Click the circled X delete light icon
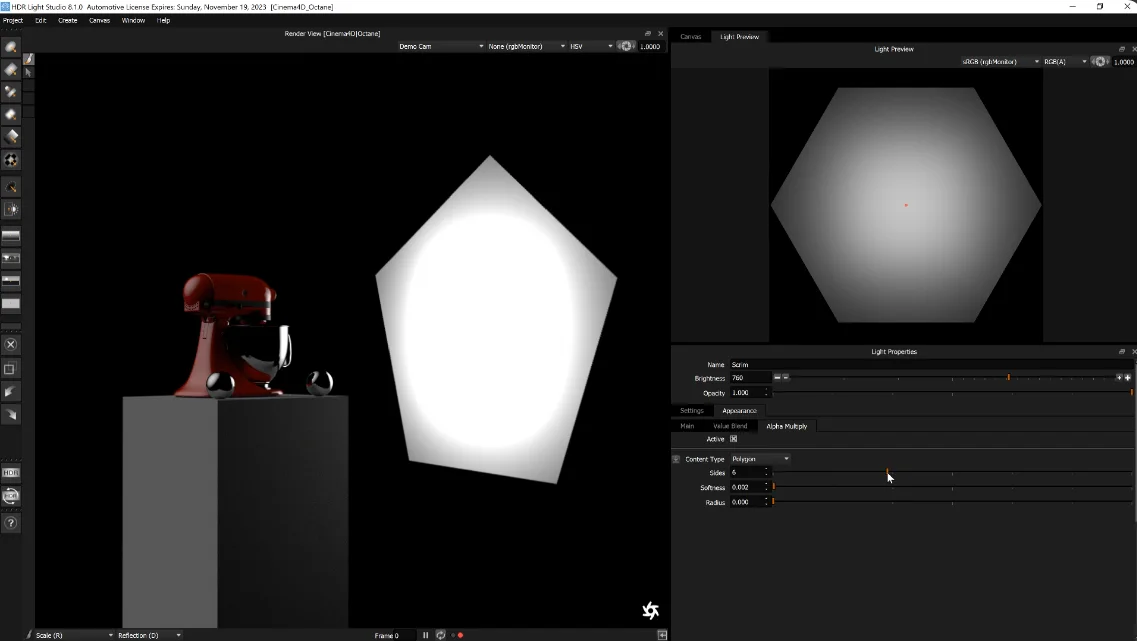1137x641 pixels. coord(11,344)
